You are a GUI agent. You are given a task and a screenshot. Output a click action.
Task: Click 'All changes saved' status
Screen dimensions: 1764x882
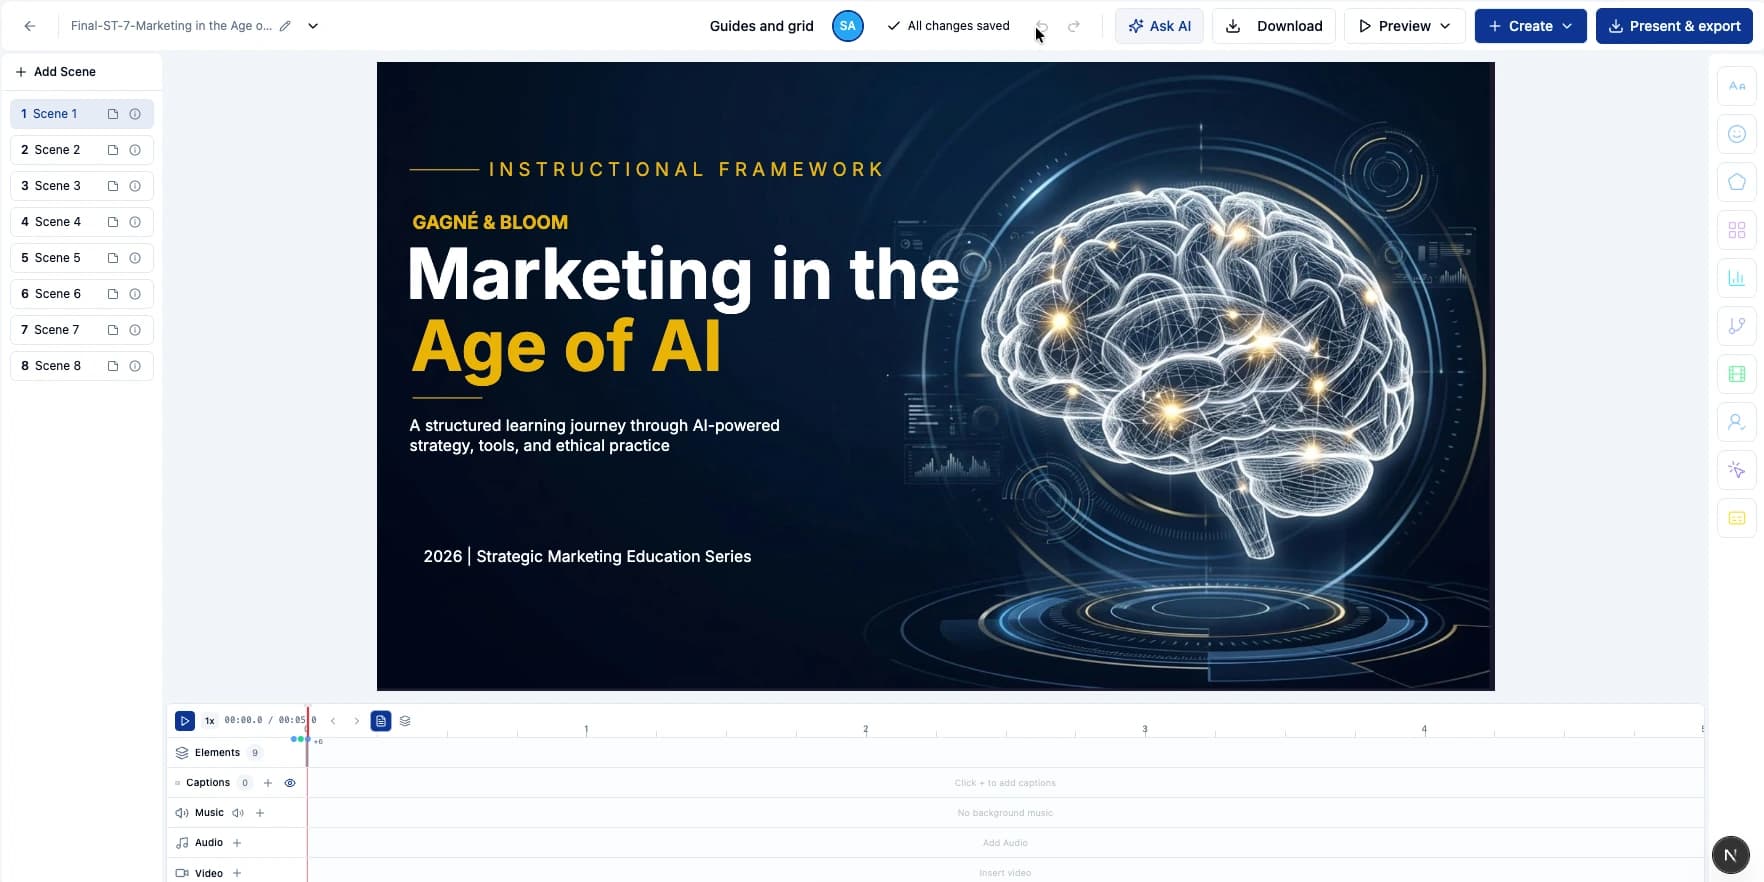[948, 26]
